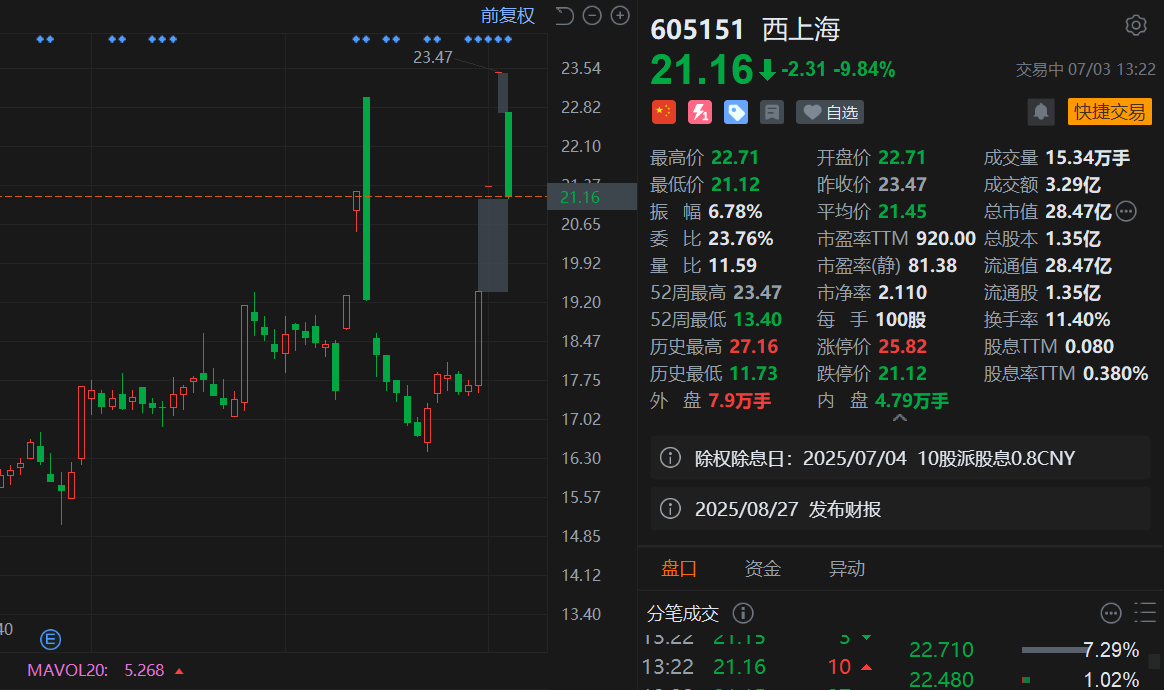This screenshot has width=1164, height=690.
Task: Zoom out chart with minus icon
Action: pos(592,16)
